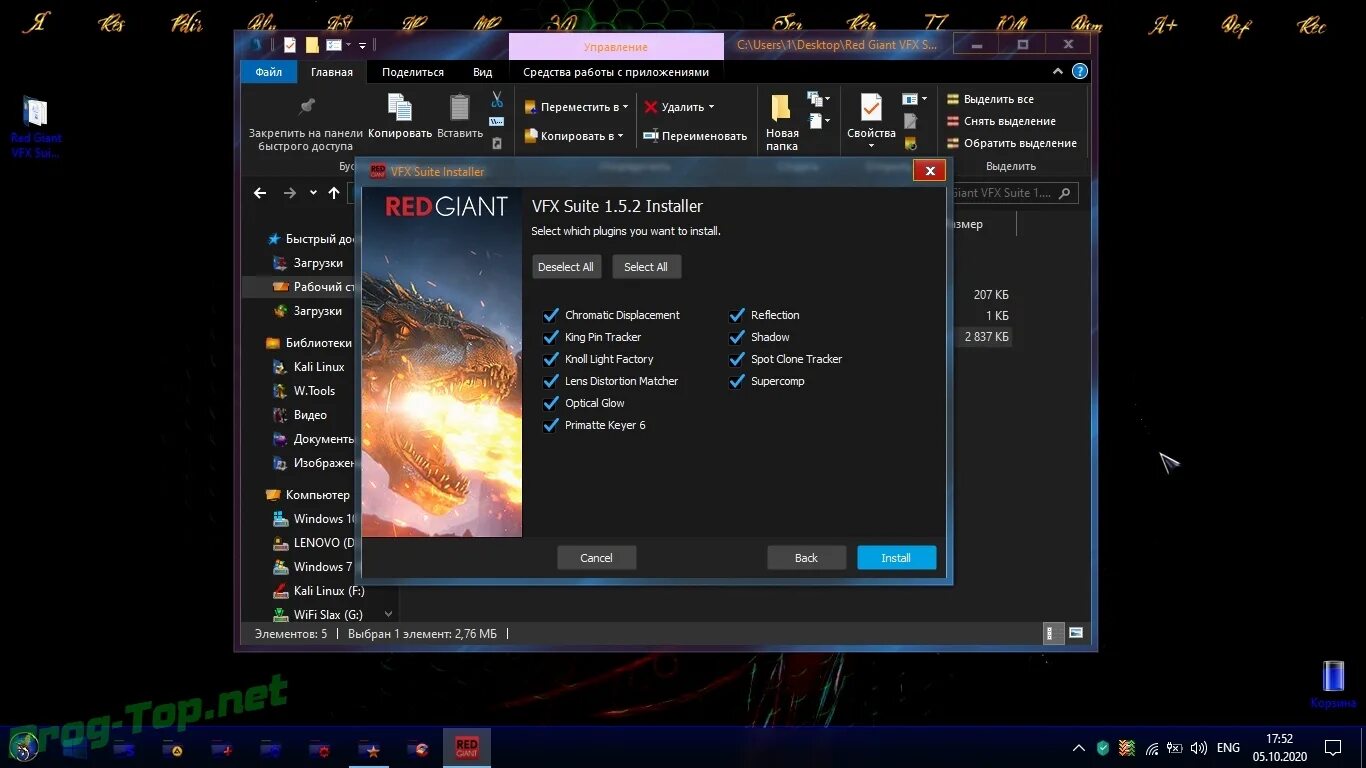The image size is (1366, 768).
Task: Open the Копировать в dropdown
Action: [x=575, y=136]
